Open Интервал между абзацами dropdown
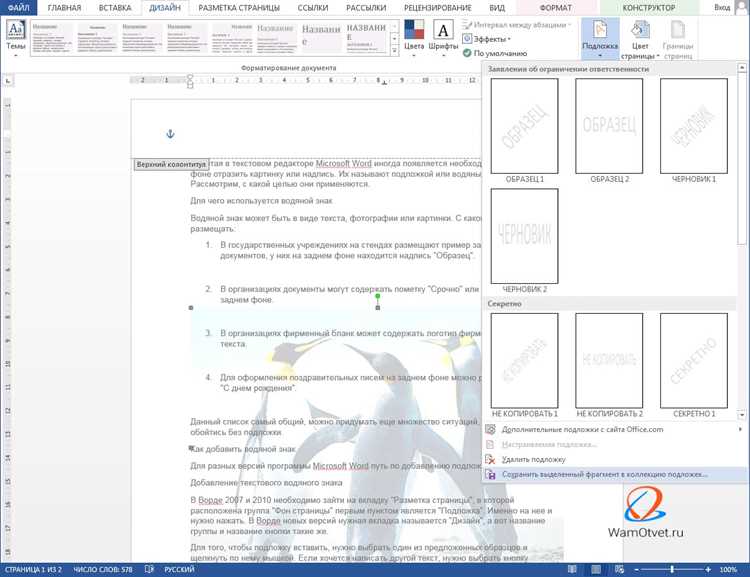The image size is (750, 577). (x=517, y=25)
